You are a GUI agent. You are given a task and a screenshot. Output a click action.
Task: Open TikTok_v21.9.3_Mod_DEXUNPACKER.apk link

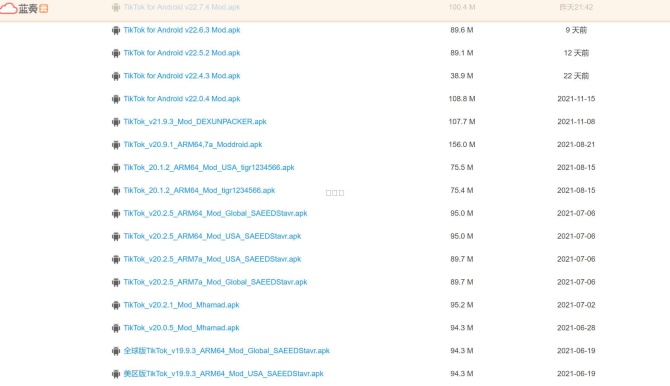pos(195,121)
